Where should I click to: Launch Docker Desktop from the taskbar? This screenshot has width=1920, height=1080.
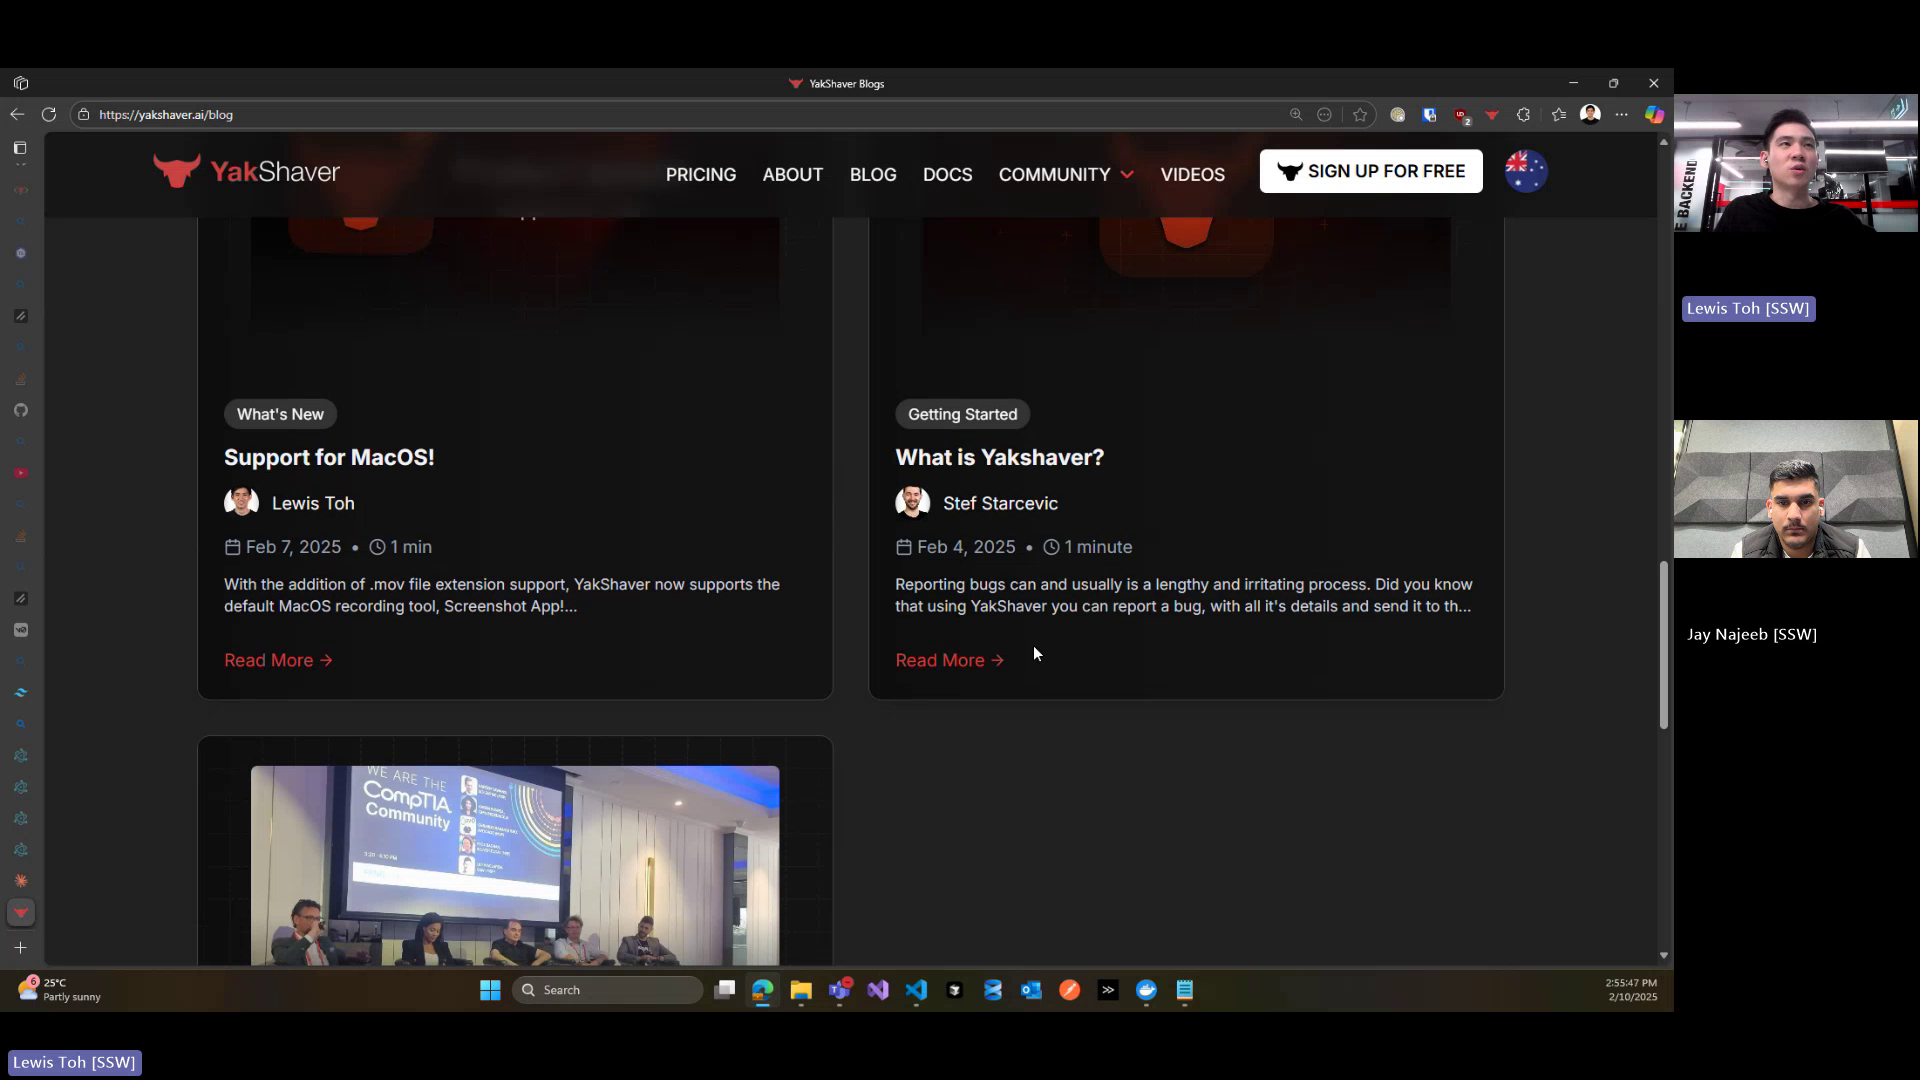[x=1147, y=990]
